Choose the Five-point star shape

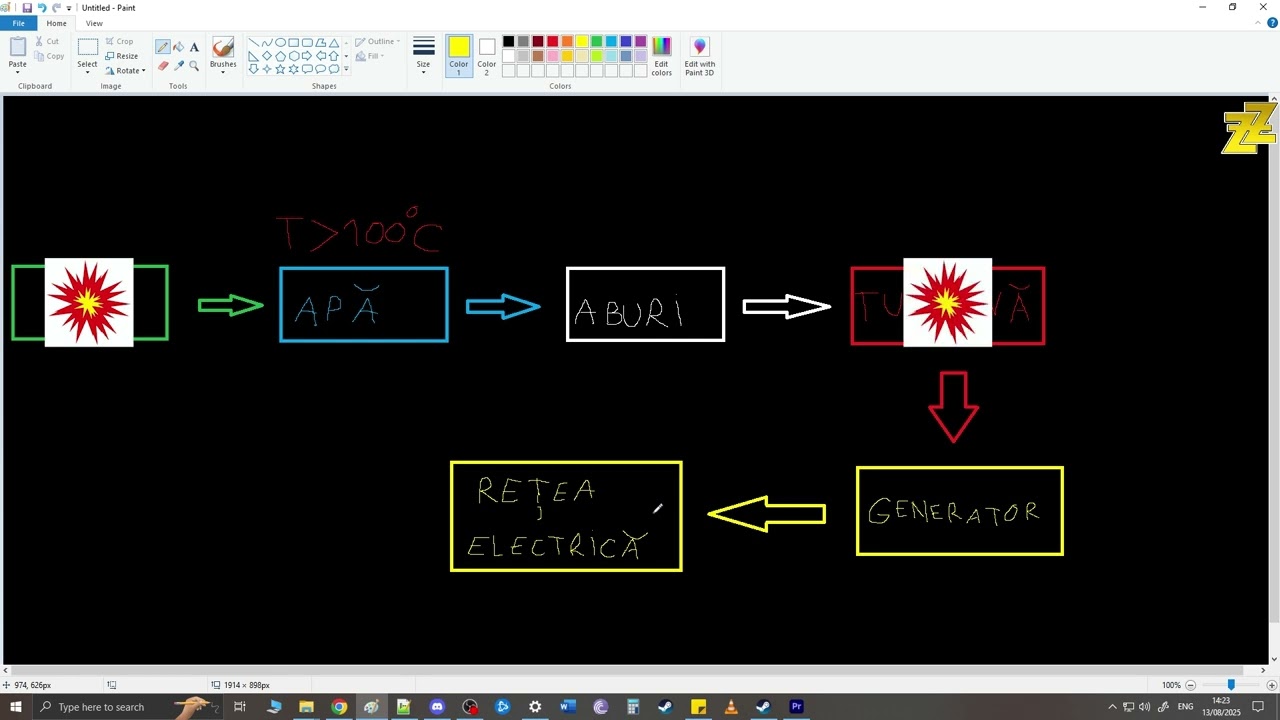click(x=280, y=69)
